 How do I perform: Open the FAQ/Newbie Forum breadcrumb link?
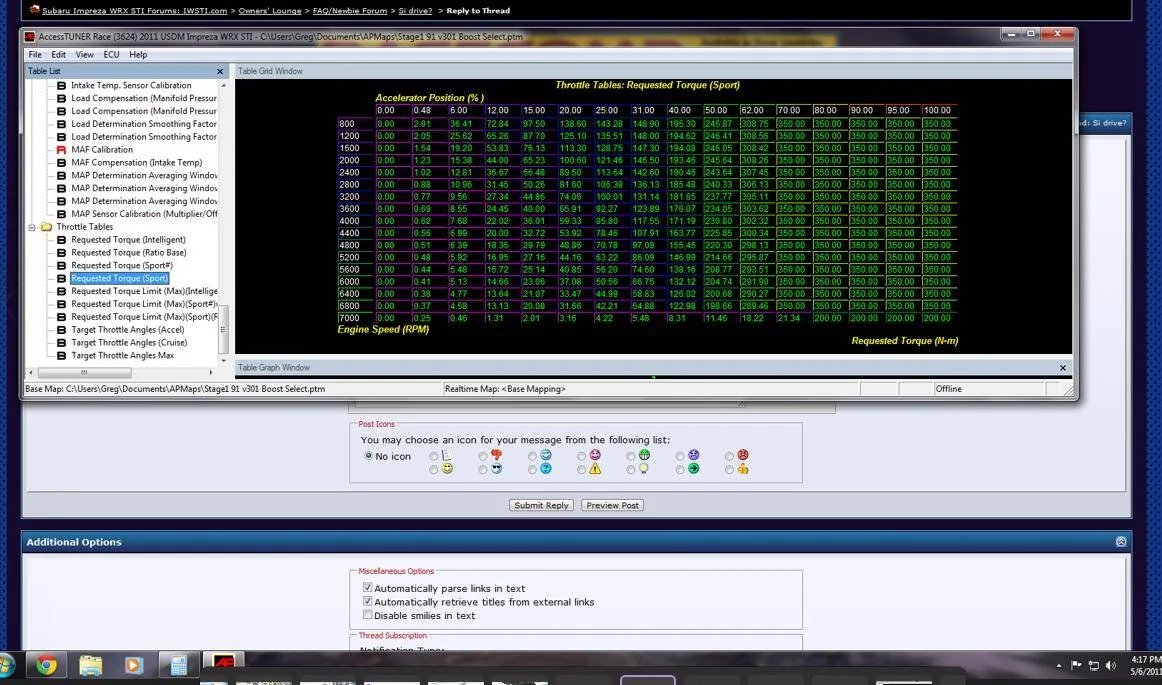pyautogui.click(x=350, y=10)
